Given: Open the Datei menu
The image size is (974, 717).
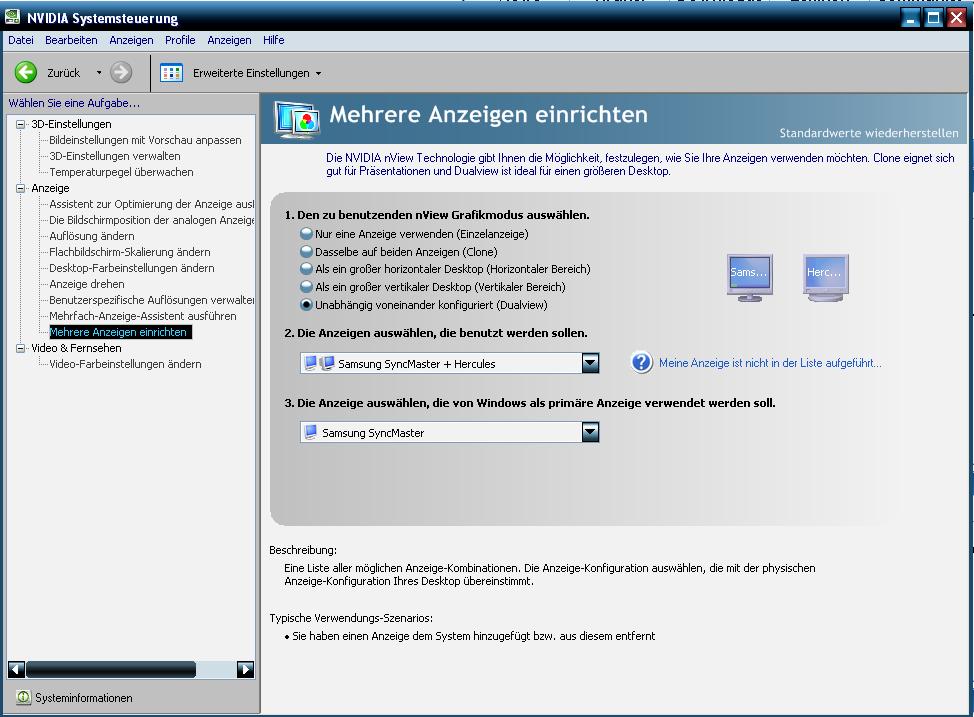Looking at the screenshot, I should 21,40.
